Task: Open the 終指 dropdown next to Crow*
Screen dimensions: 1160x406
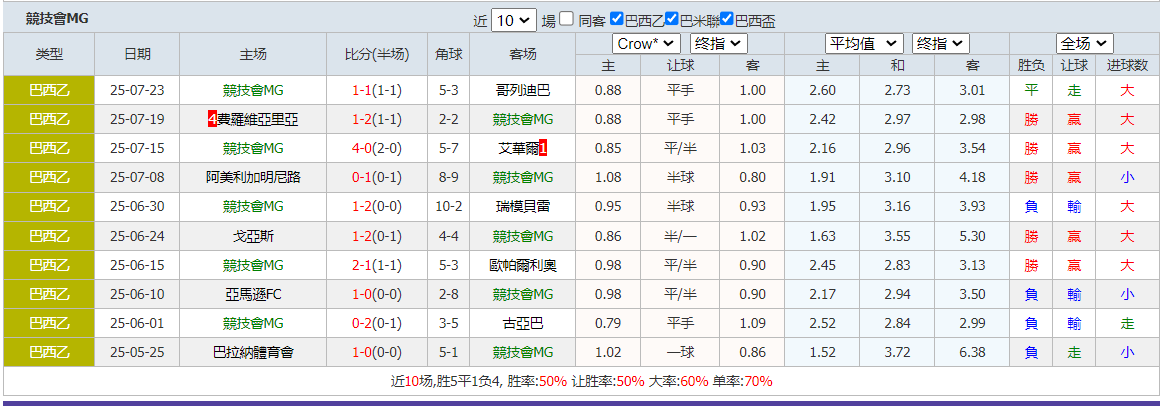Action: point(718,44)
